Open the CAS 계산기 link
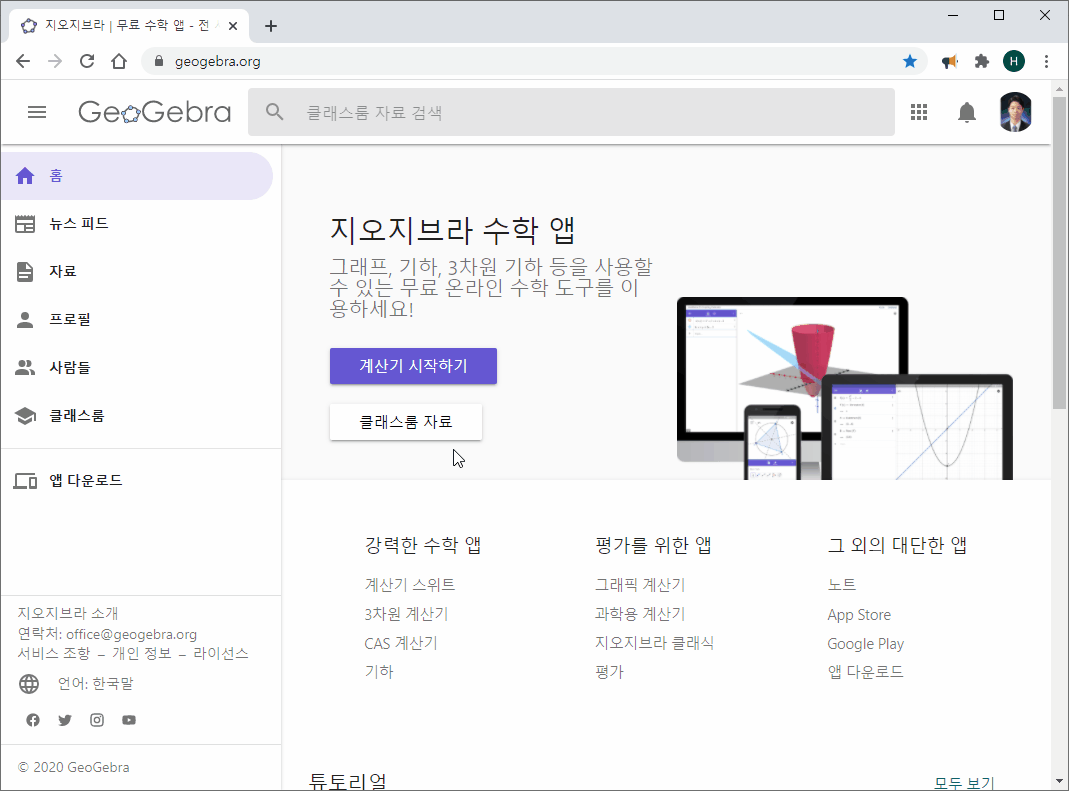Viewport: 1069px width, 791px height. tap(401, 644)
